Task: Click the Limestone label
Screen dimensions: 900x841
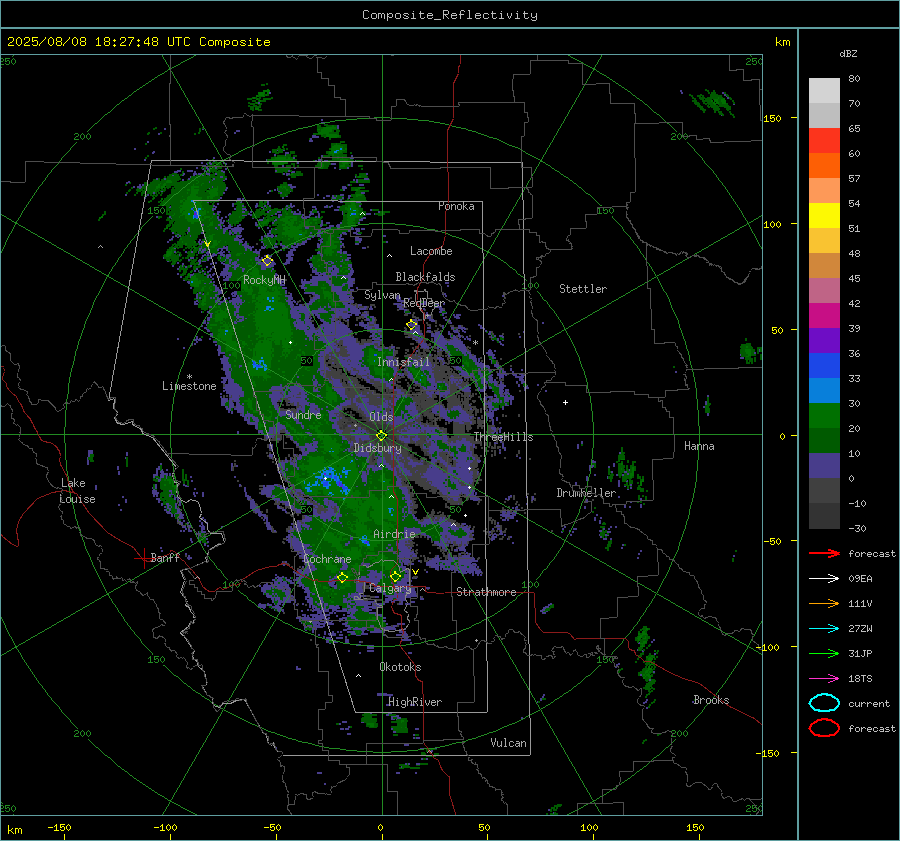Action: pos(189,386)
